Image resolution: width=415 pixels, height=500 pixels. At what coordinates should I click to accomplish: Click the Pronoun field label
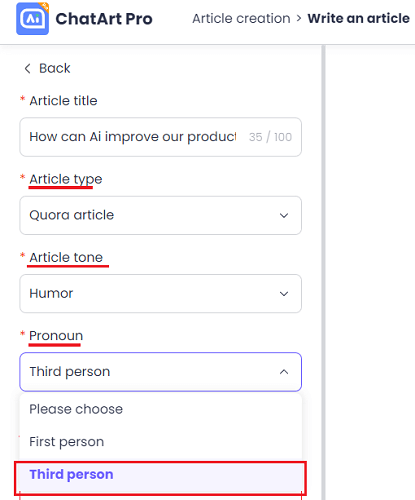click(56, 336)
